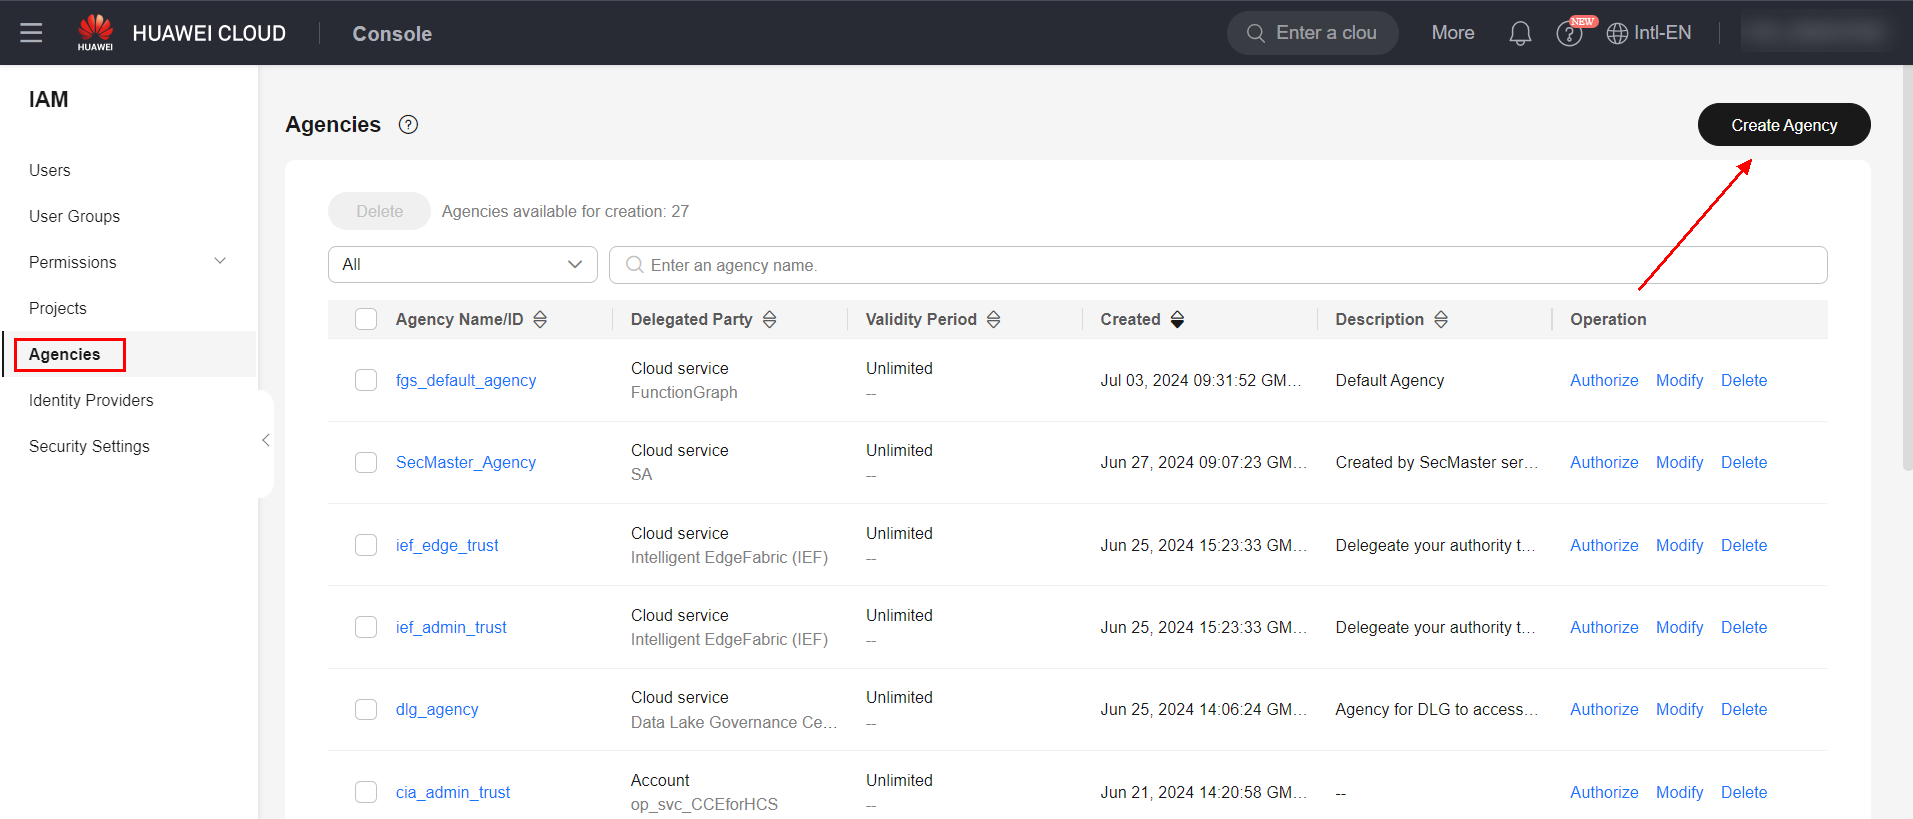Click the Huawei Cloud logo
This screenshot has width=1913, height=819.
96,32
